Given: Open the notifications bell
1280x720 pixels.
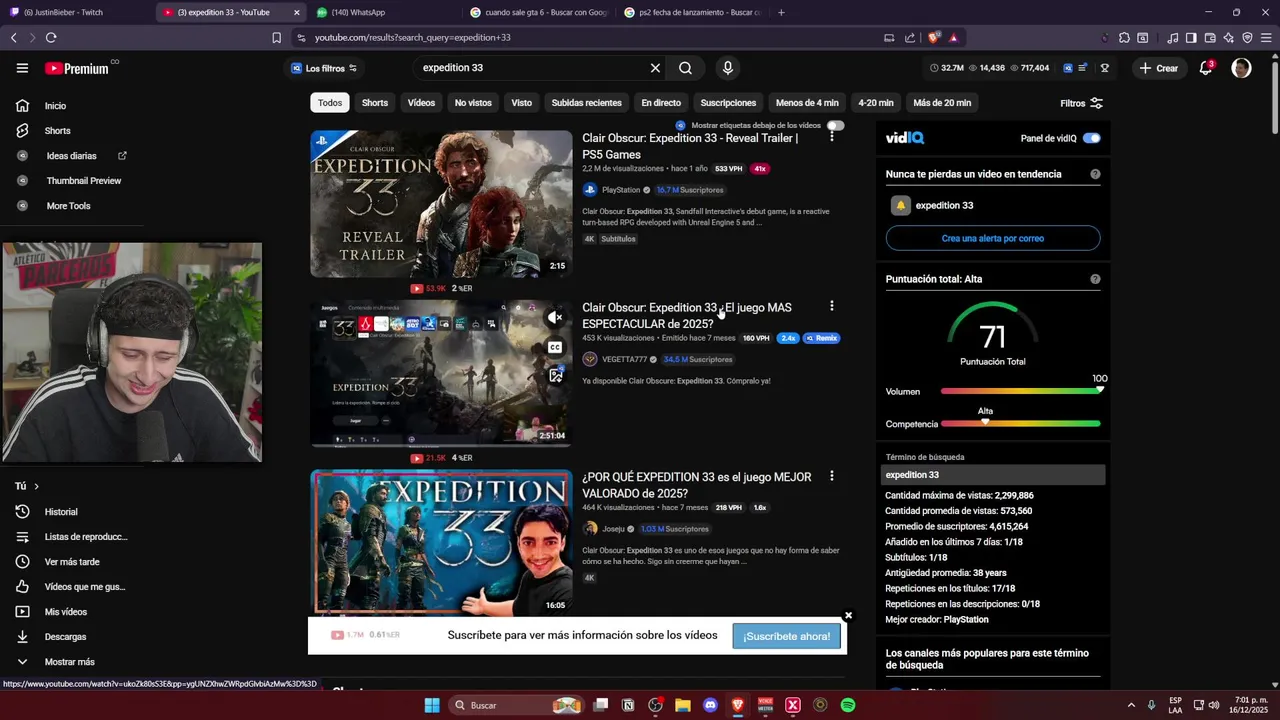Looking at the screenshot, I should (1206, 68).
